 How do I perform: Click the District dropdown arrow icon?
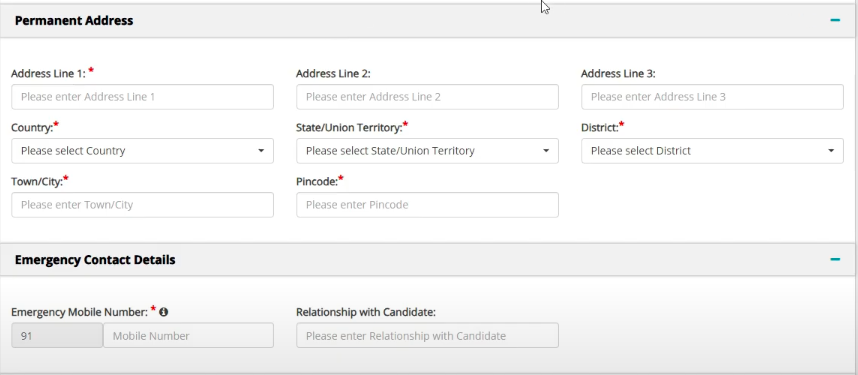831,151
